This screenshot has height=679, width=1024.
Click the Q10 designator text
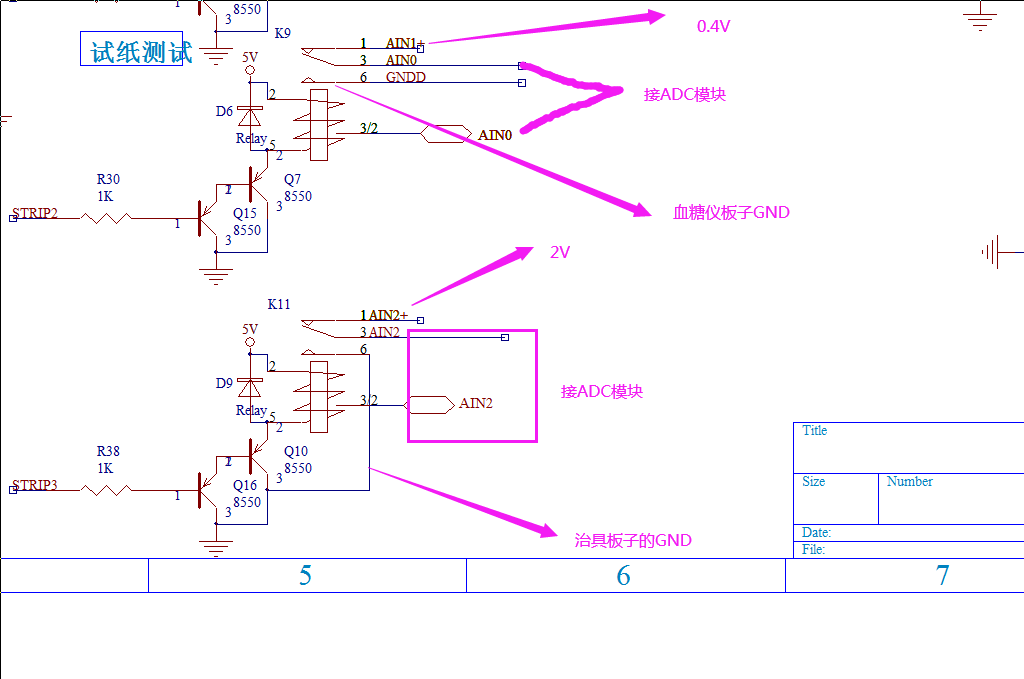[x=296, y=451]
